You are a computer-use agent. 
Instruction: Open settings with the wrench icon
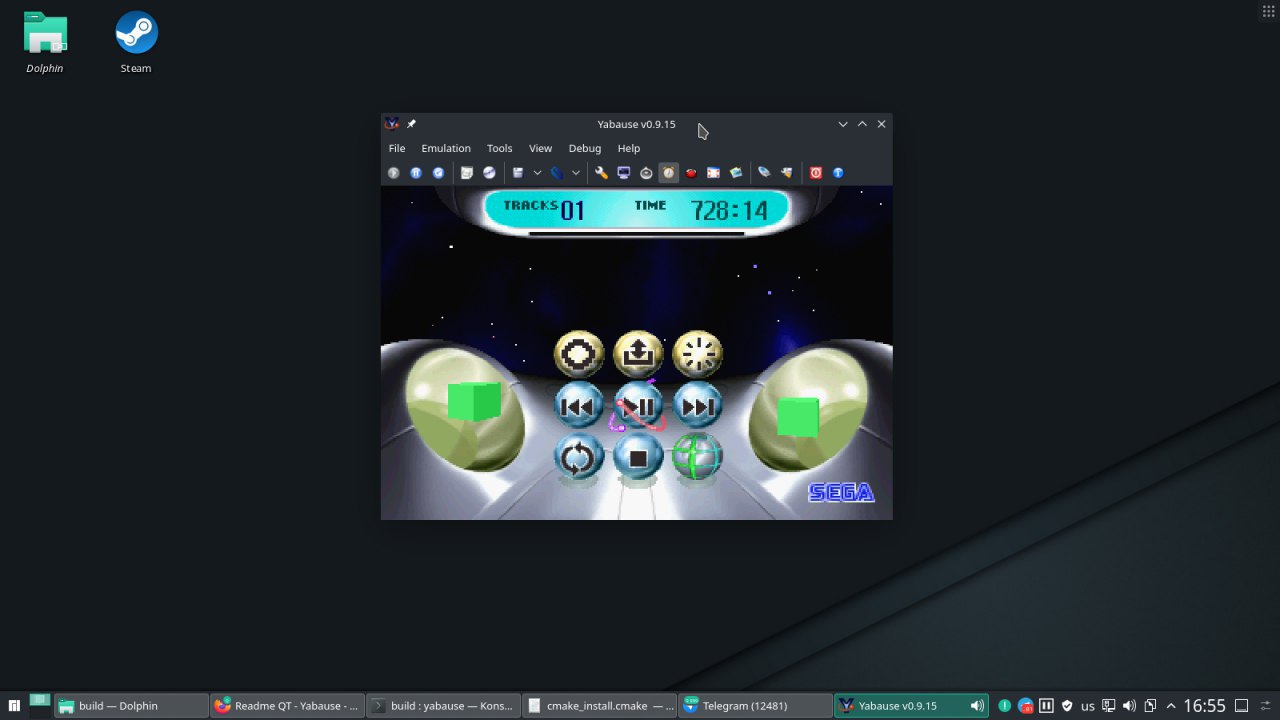click(601, 173)
